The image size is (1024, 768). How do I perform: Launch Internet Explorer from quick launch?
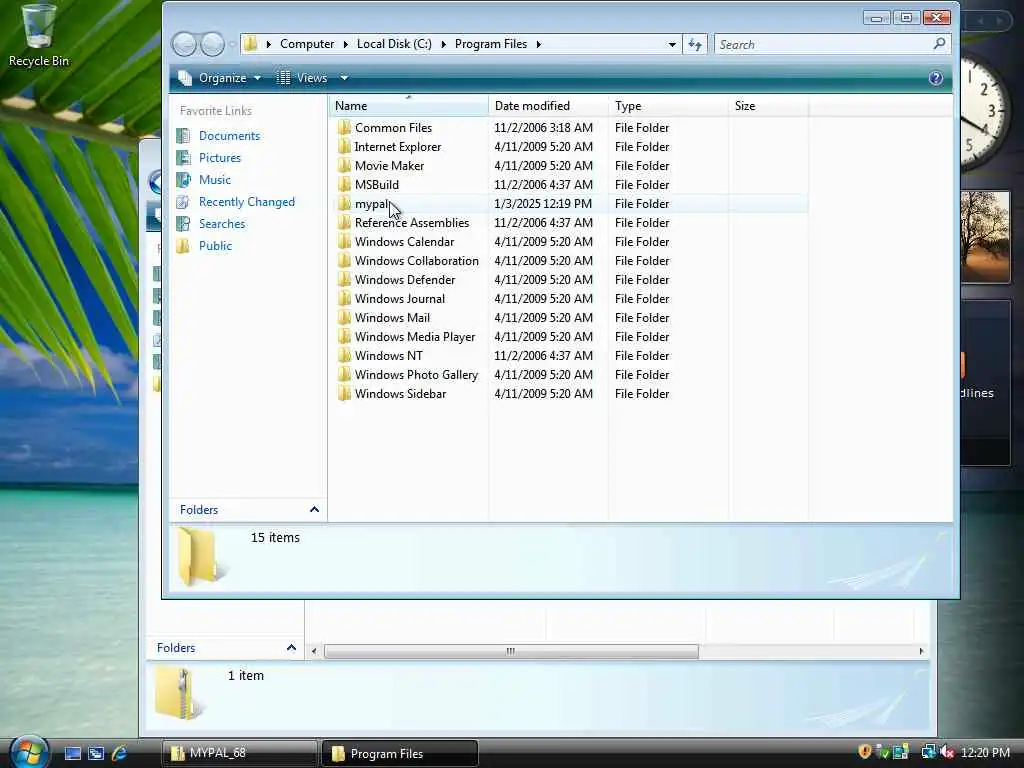[119, 754]
